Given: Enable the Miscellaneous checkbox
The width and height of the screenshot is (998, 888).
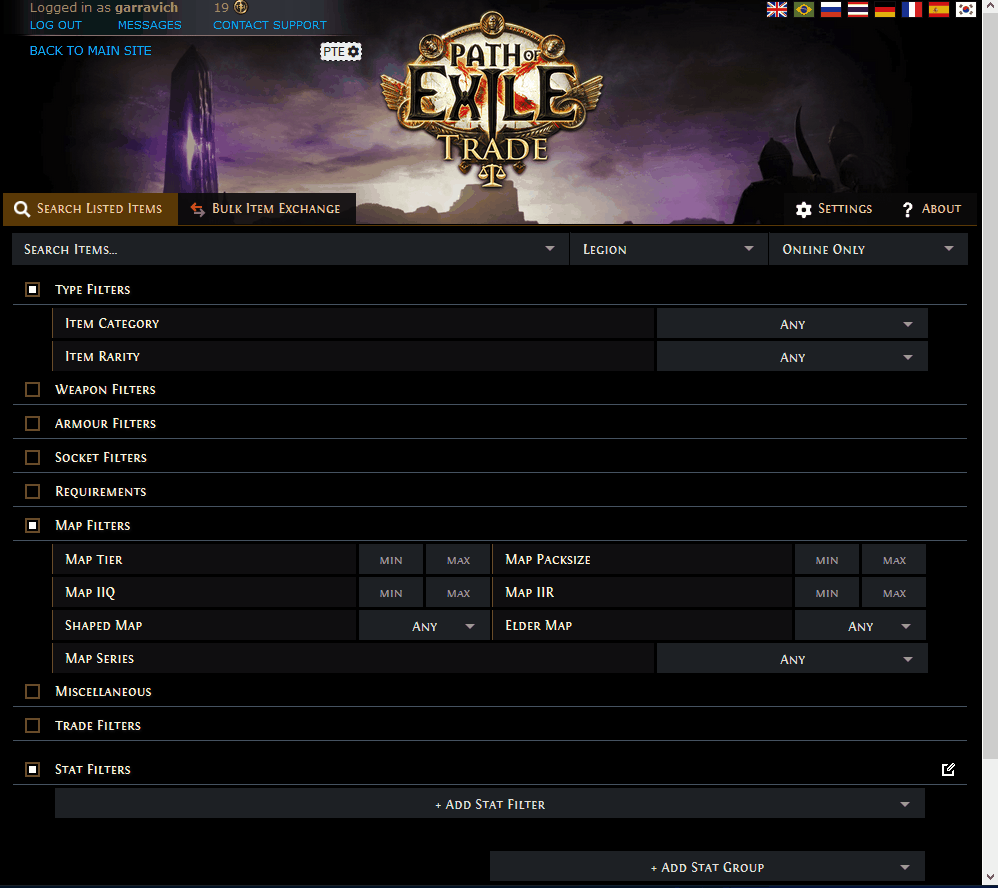Looking at the screenshot, I should [32, 692].
